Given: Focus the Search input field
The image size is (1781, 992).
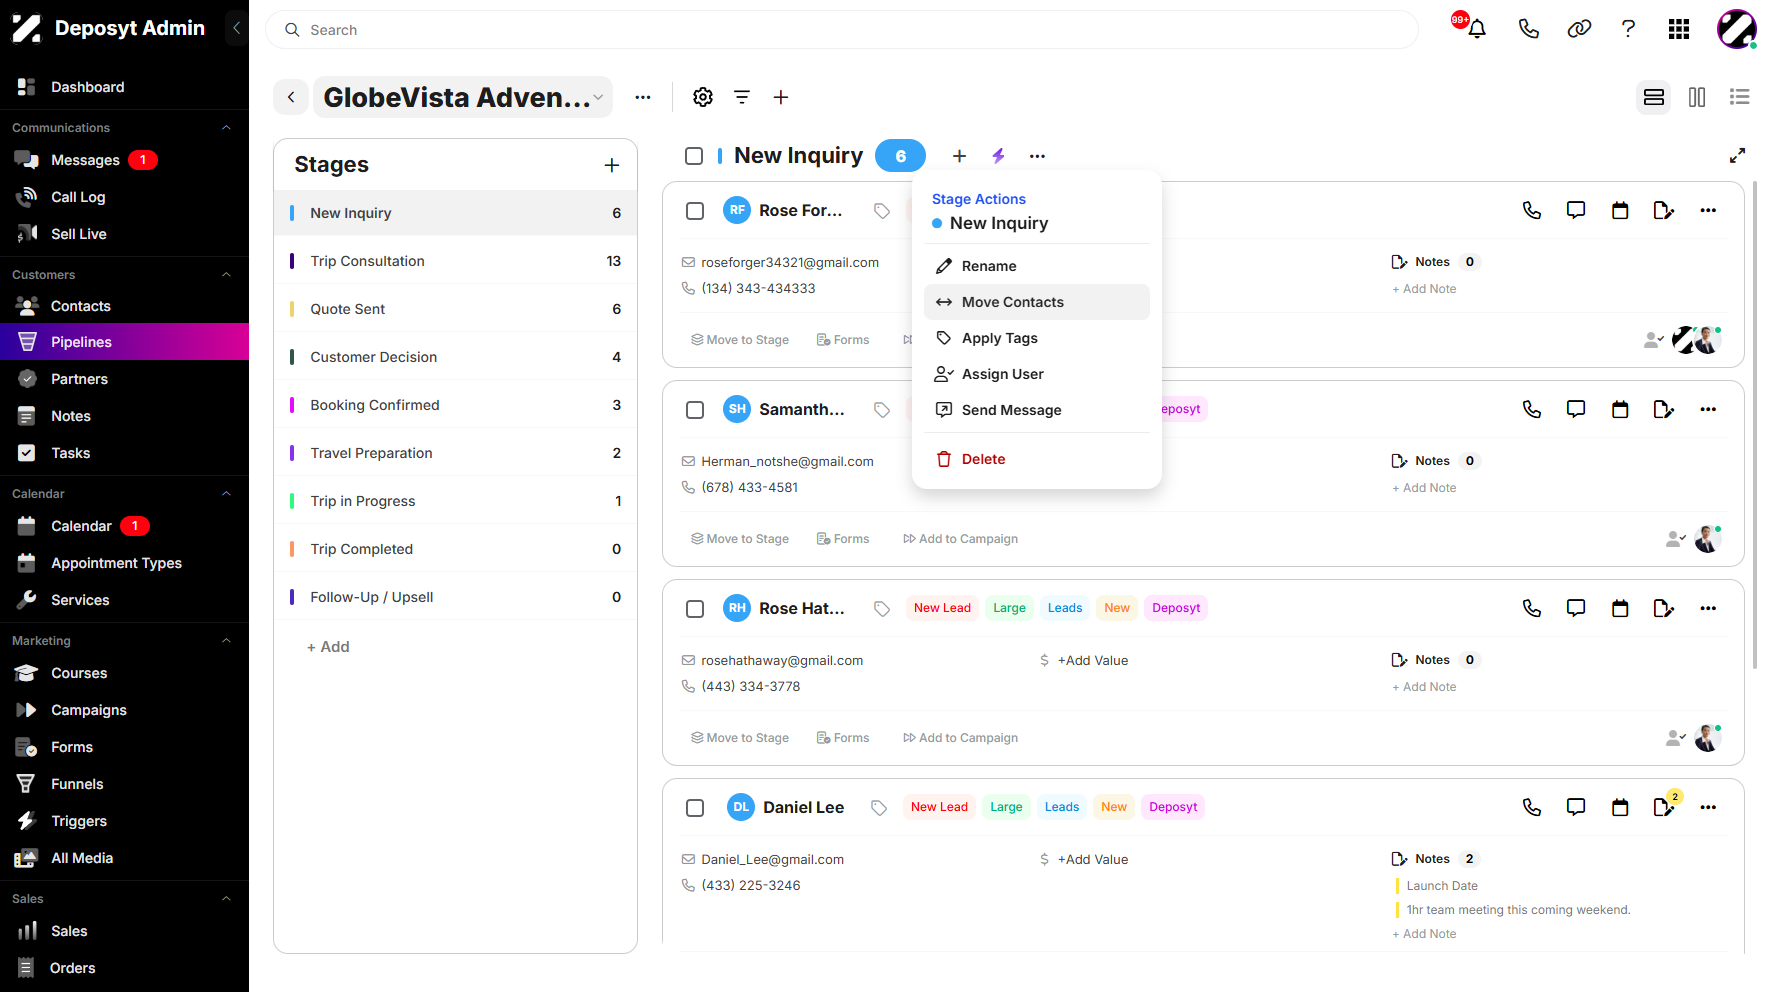Looking at the screenshot, I should pos(842,30).
